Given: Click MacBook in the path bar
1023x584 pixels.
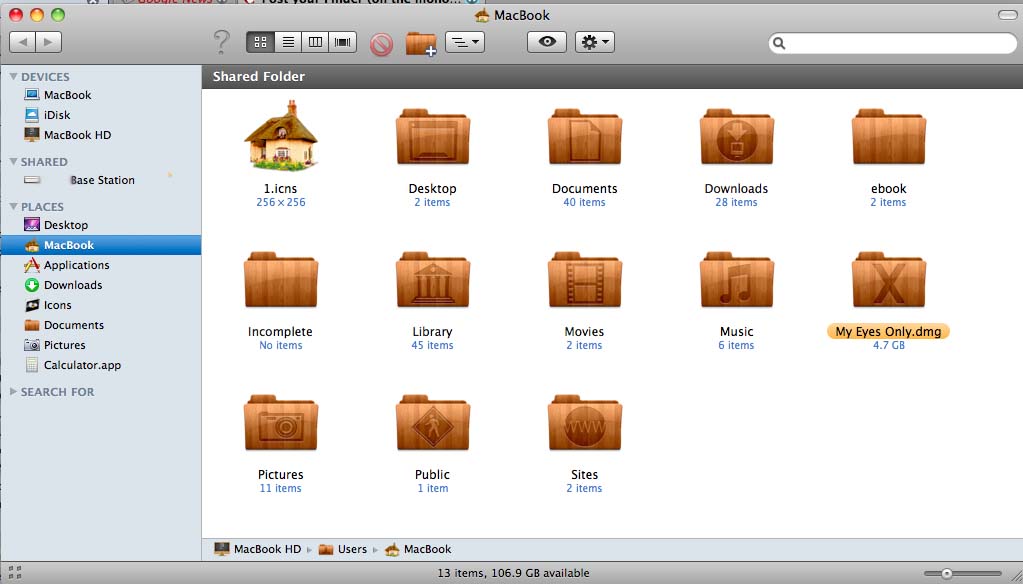Looking at the screenshot, I should pyautogui.click(x=418, y=549).
